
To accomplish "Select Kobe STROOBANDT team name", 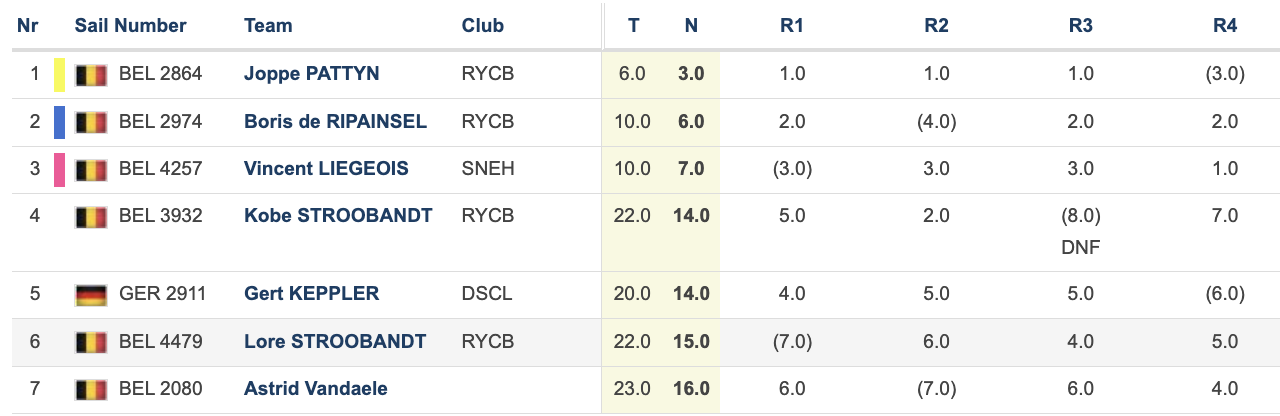I will pos(338,216).
